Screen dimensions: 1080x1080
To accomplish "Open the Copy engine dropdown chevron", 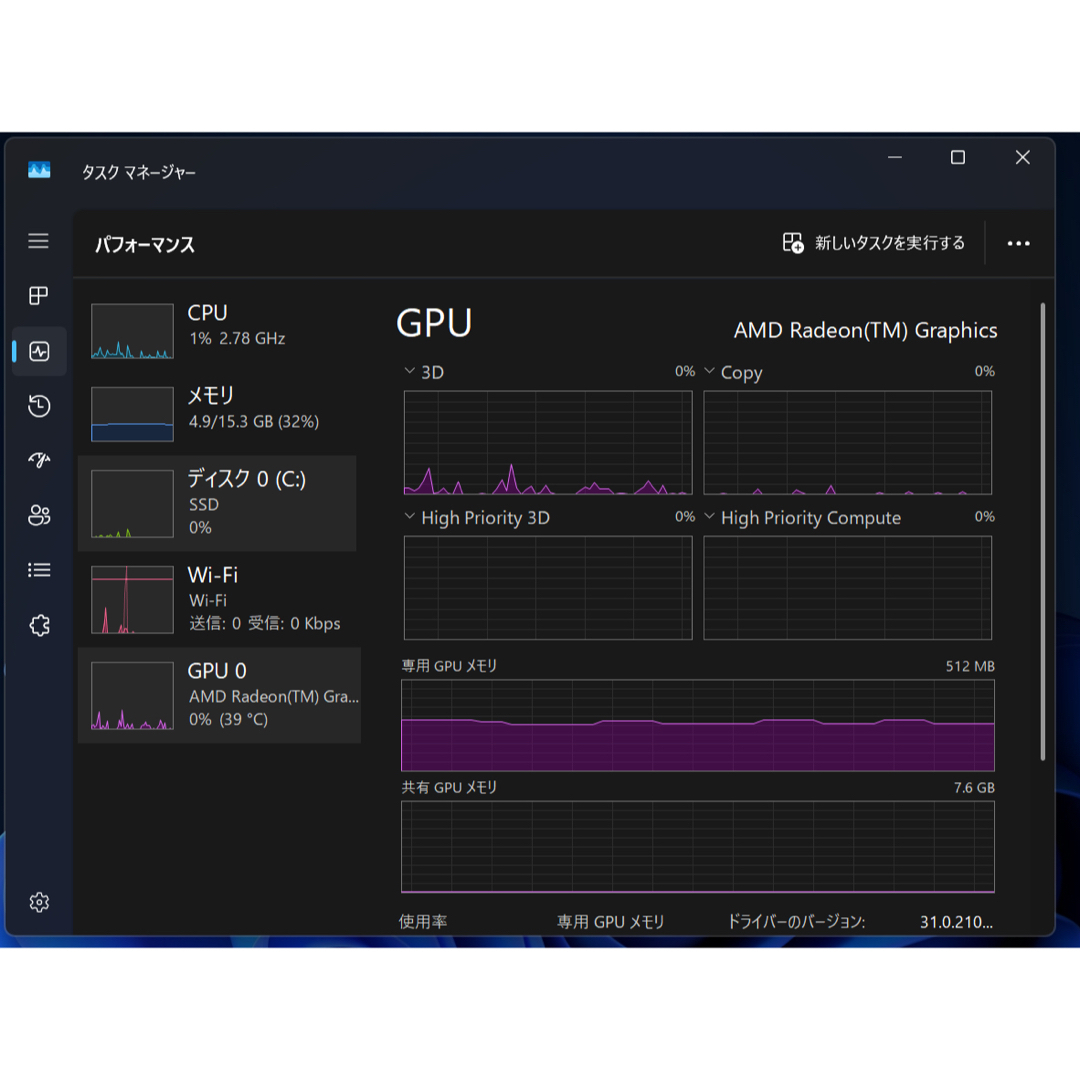I will pyautogui.click(x=709, y=371).
